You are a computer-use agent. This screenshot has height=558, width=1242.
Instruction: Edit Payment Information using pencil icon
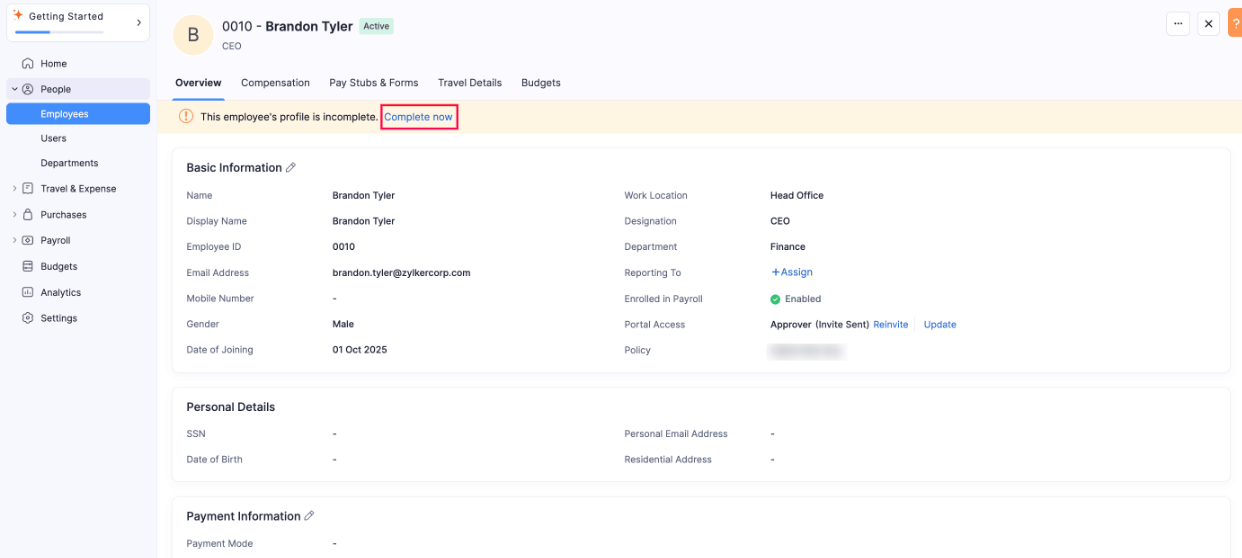tap(309, 516)
